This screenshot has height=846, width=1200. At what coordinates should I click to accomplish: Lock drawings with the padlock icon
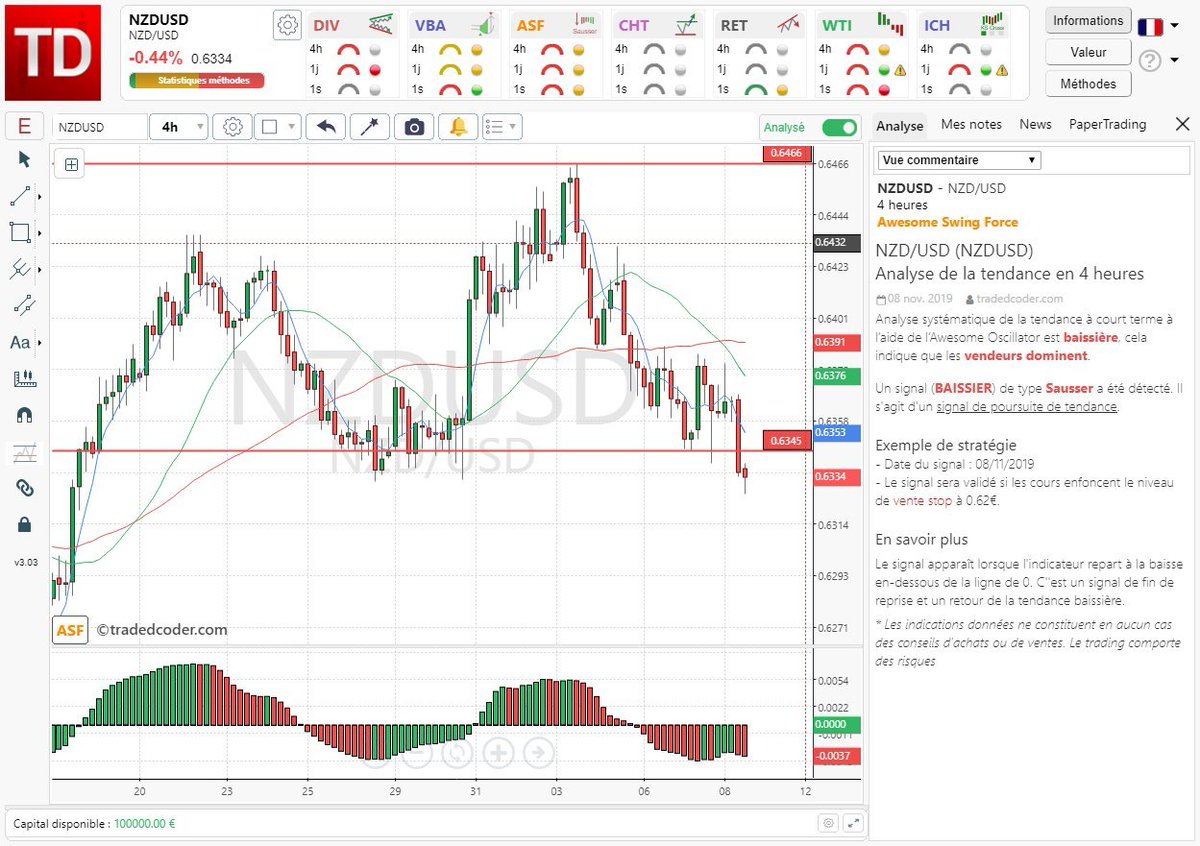24,524
